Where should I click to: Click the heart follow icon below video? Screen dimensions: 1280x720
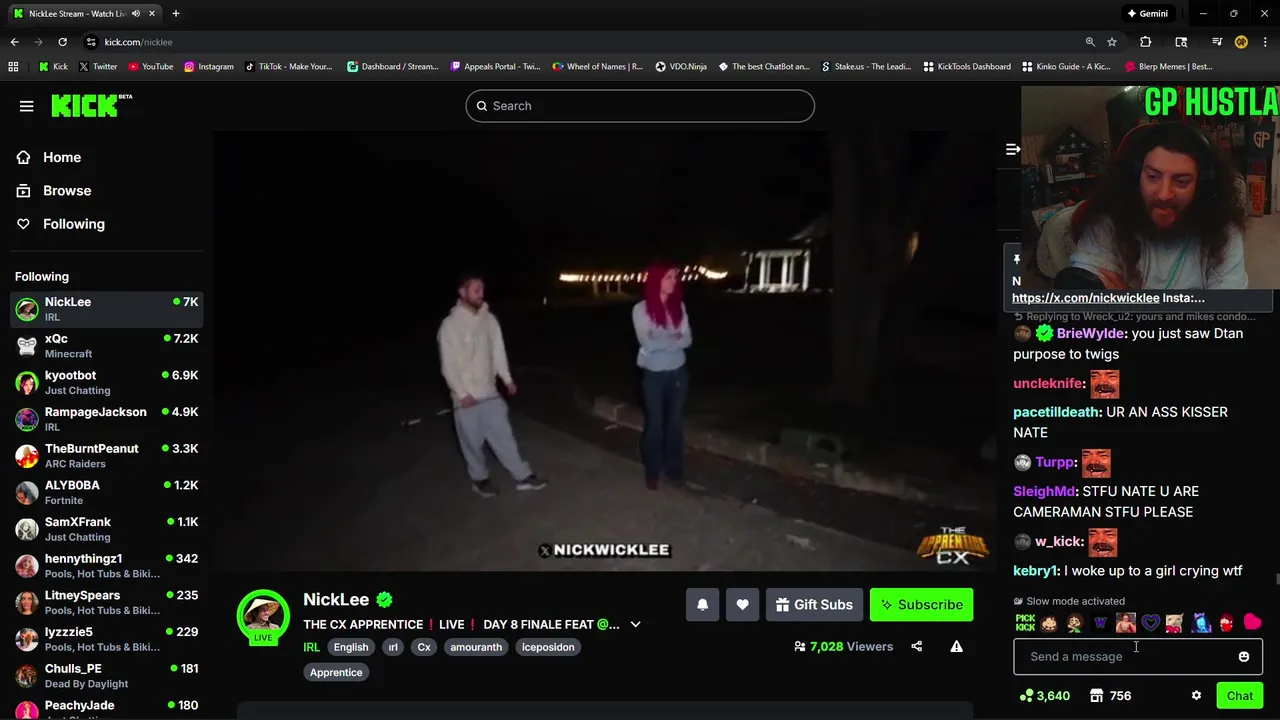point(742,604)
